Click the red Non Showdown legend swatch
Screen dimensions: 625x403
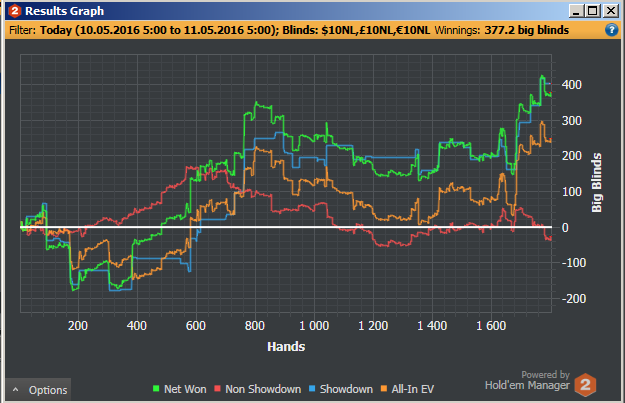217,389
